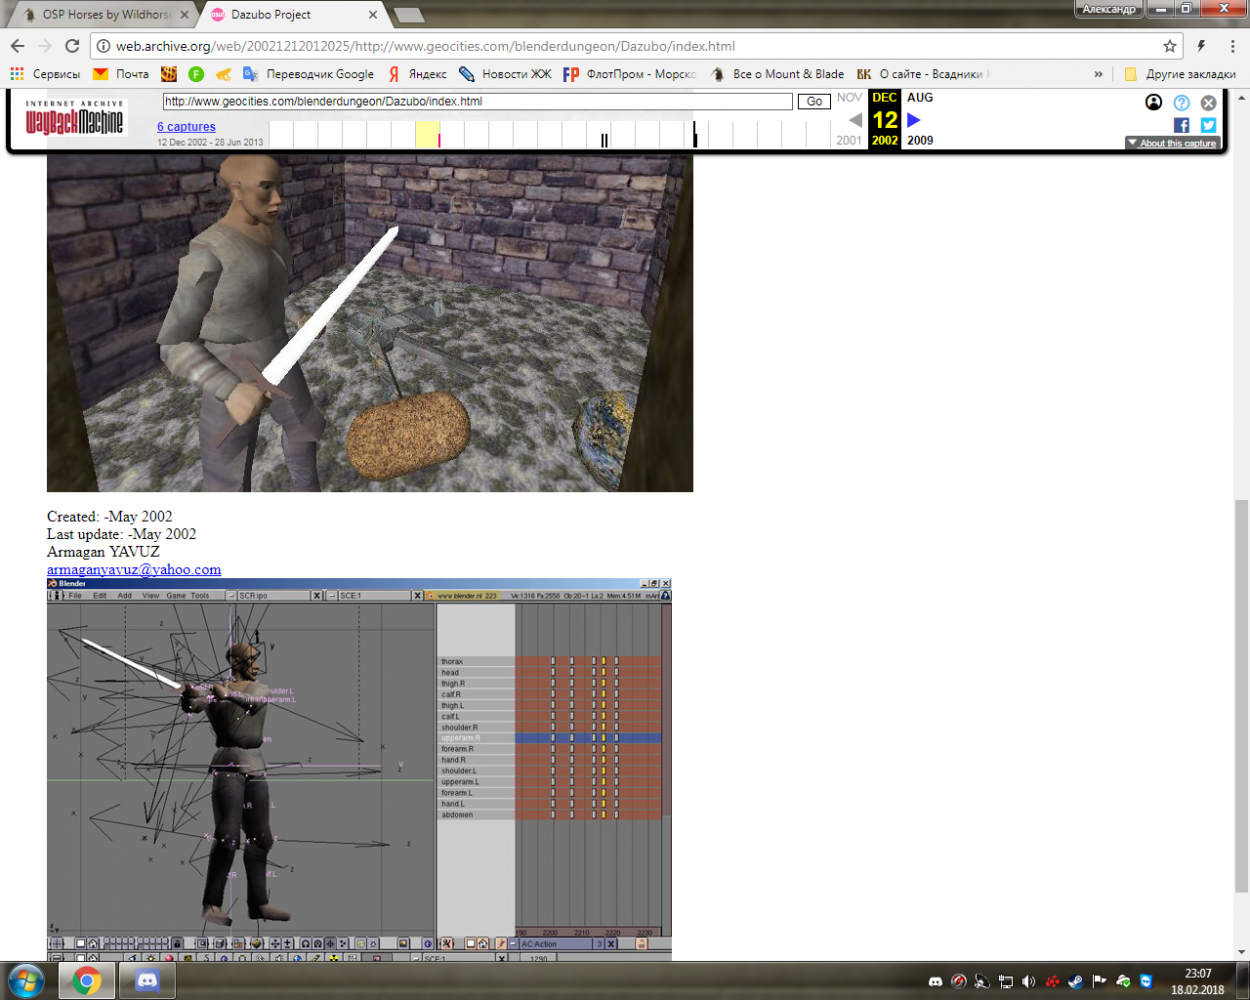Image resolution: width=1250 pixels, height=1000 pixels.
Task: Share the capture via the Twitter icon
Action: pos(1208,125)
